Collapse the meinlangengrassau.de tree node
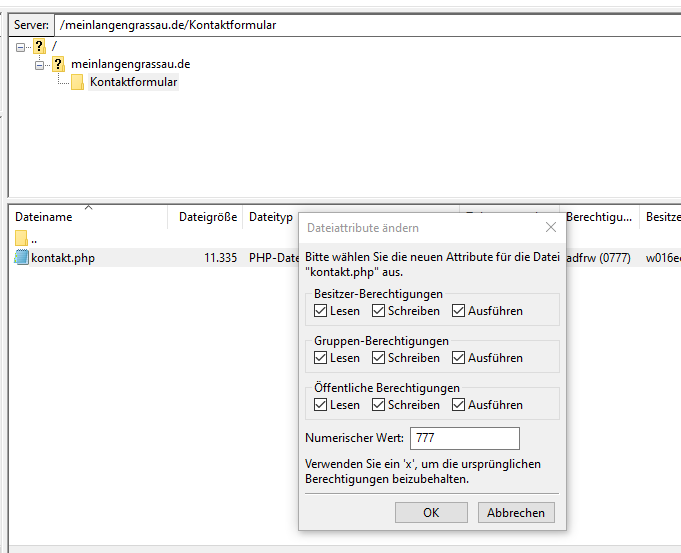This screenshot has width=681, height=553. [x=40, y=65]
